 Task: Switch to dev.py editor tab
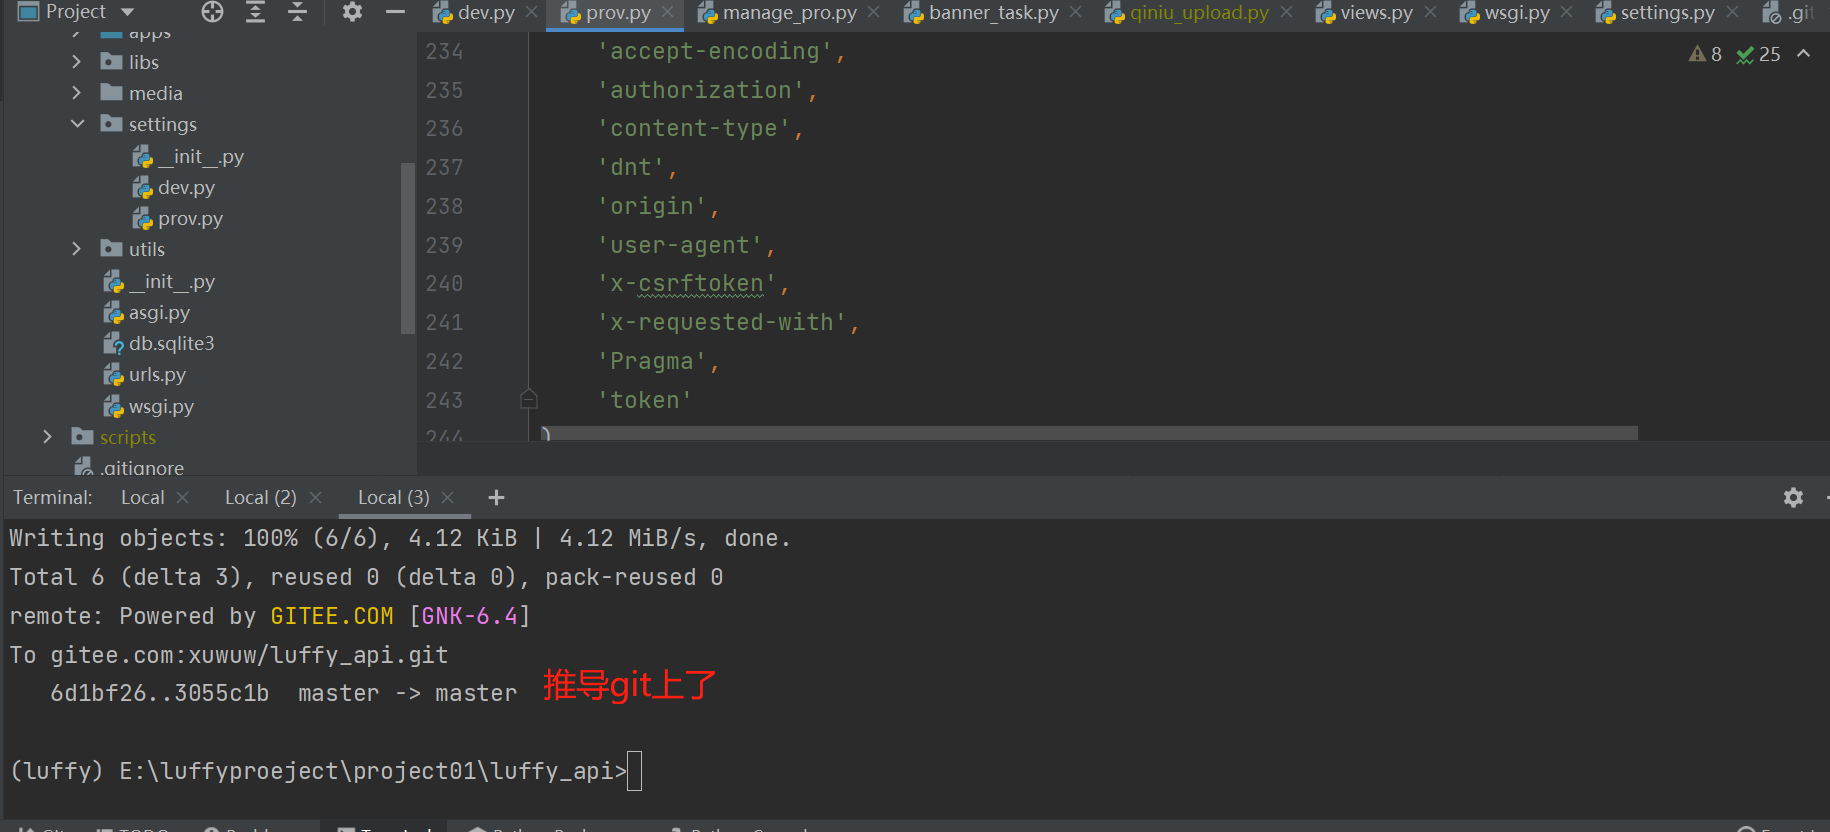[474, 13]
